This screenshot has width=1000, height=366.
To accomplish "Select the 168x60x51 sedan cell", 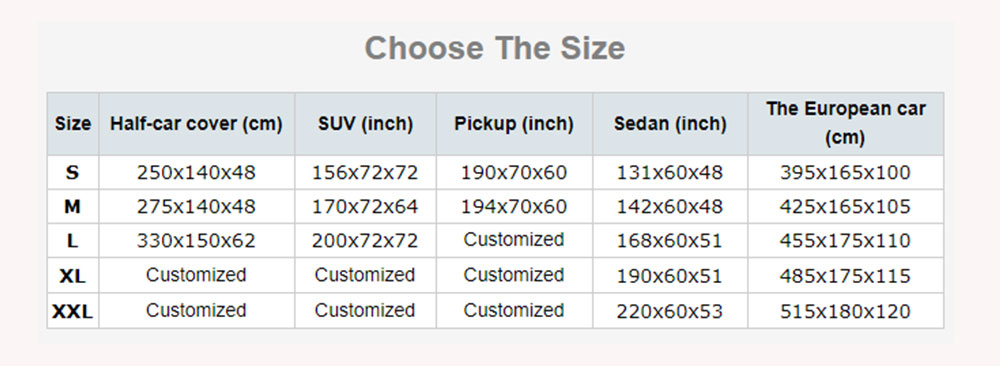I will tap(670, 241).
